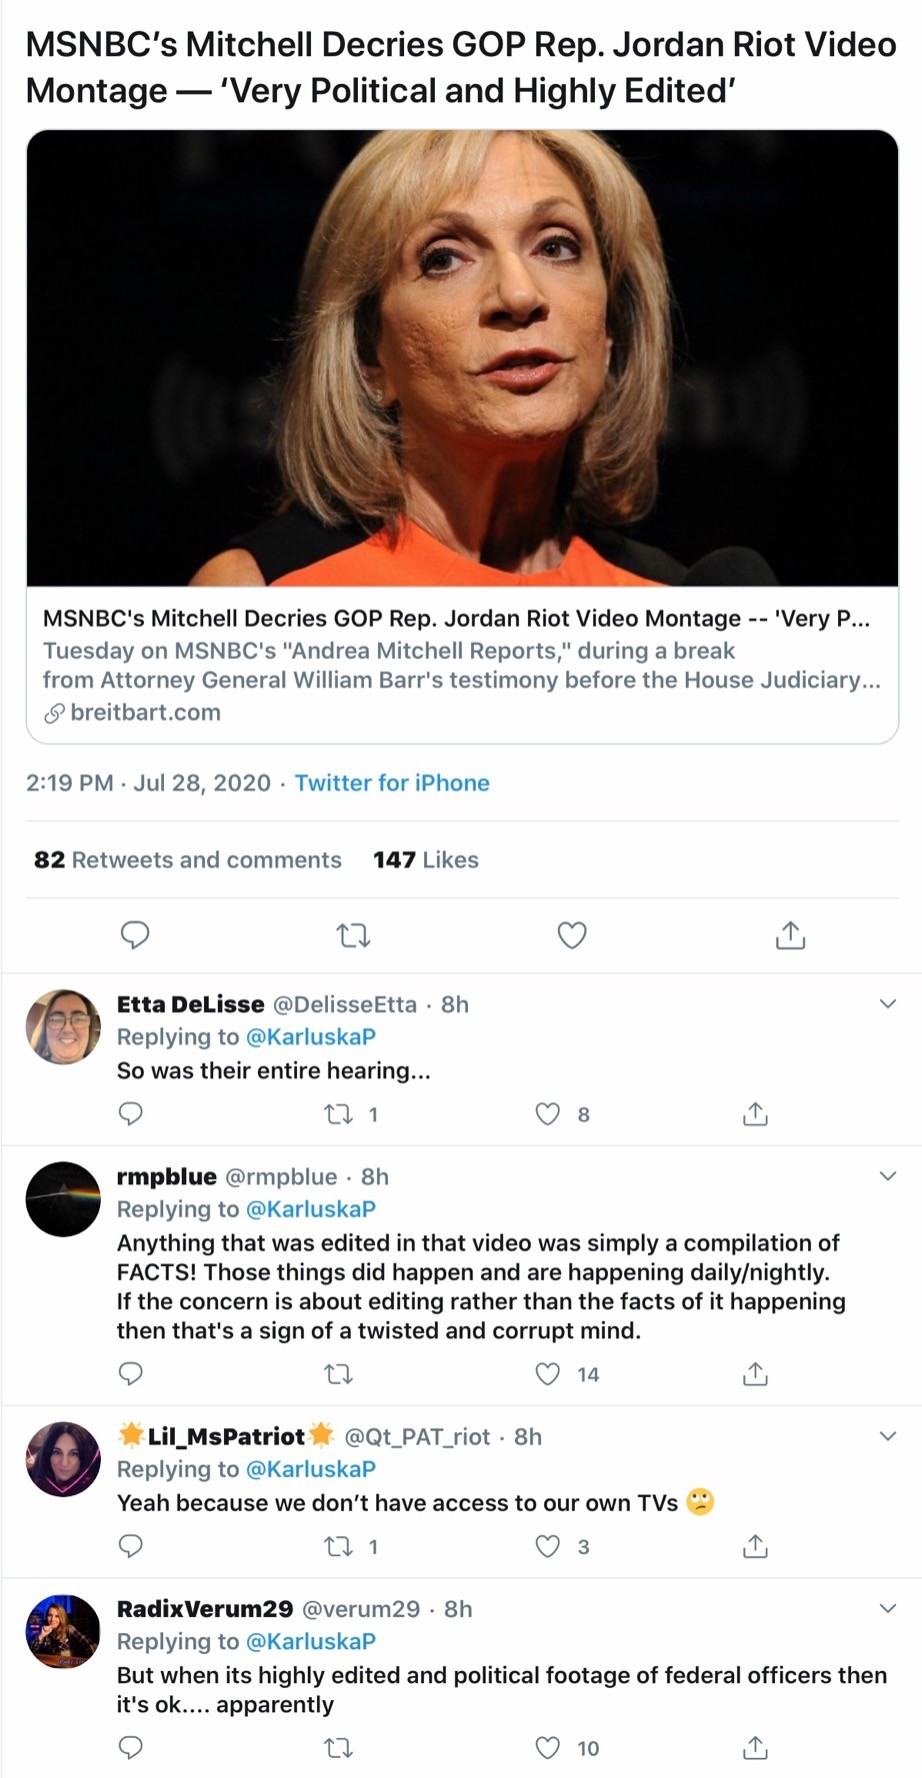Retweet the main Breitbart tweet
This screenshot has height=1778, width=922.
353,935
